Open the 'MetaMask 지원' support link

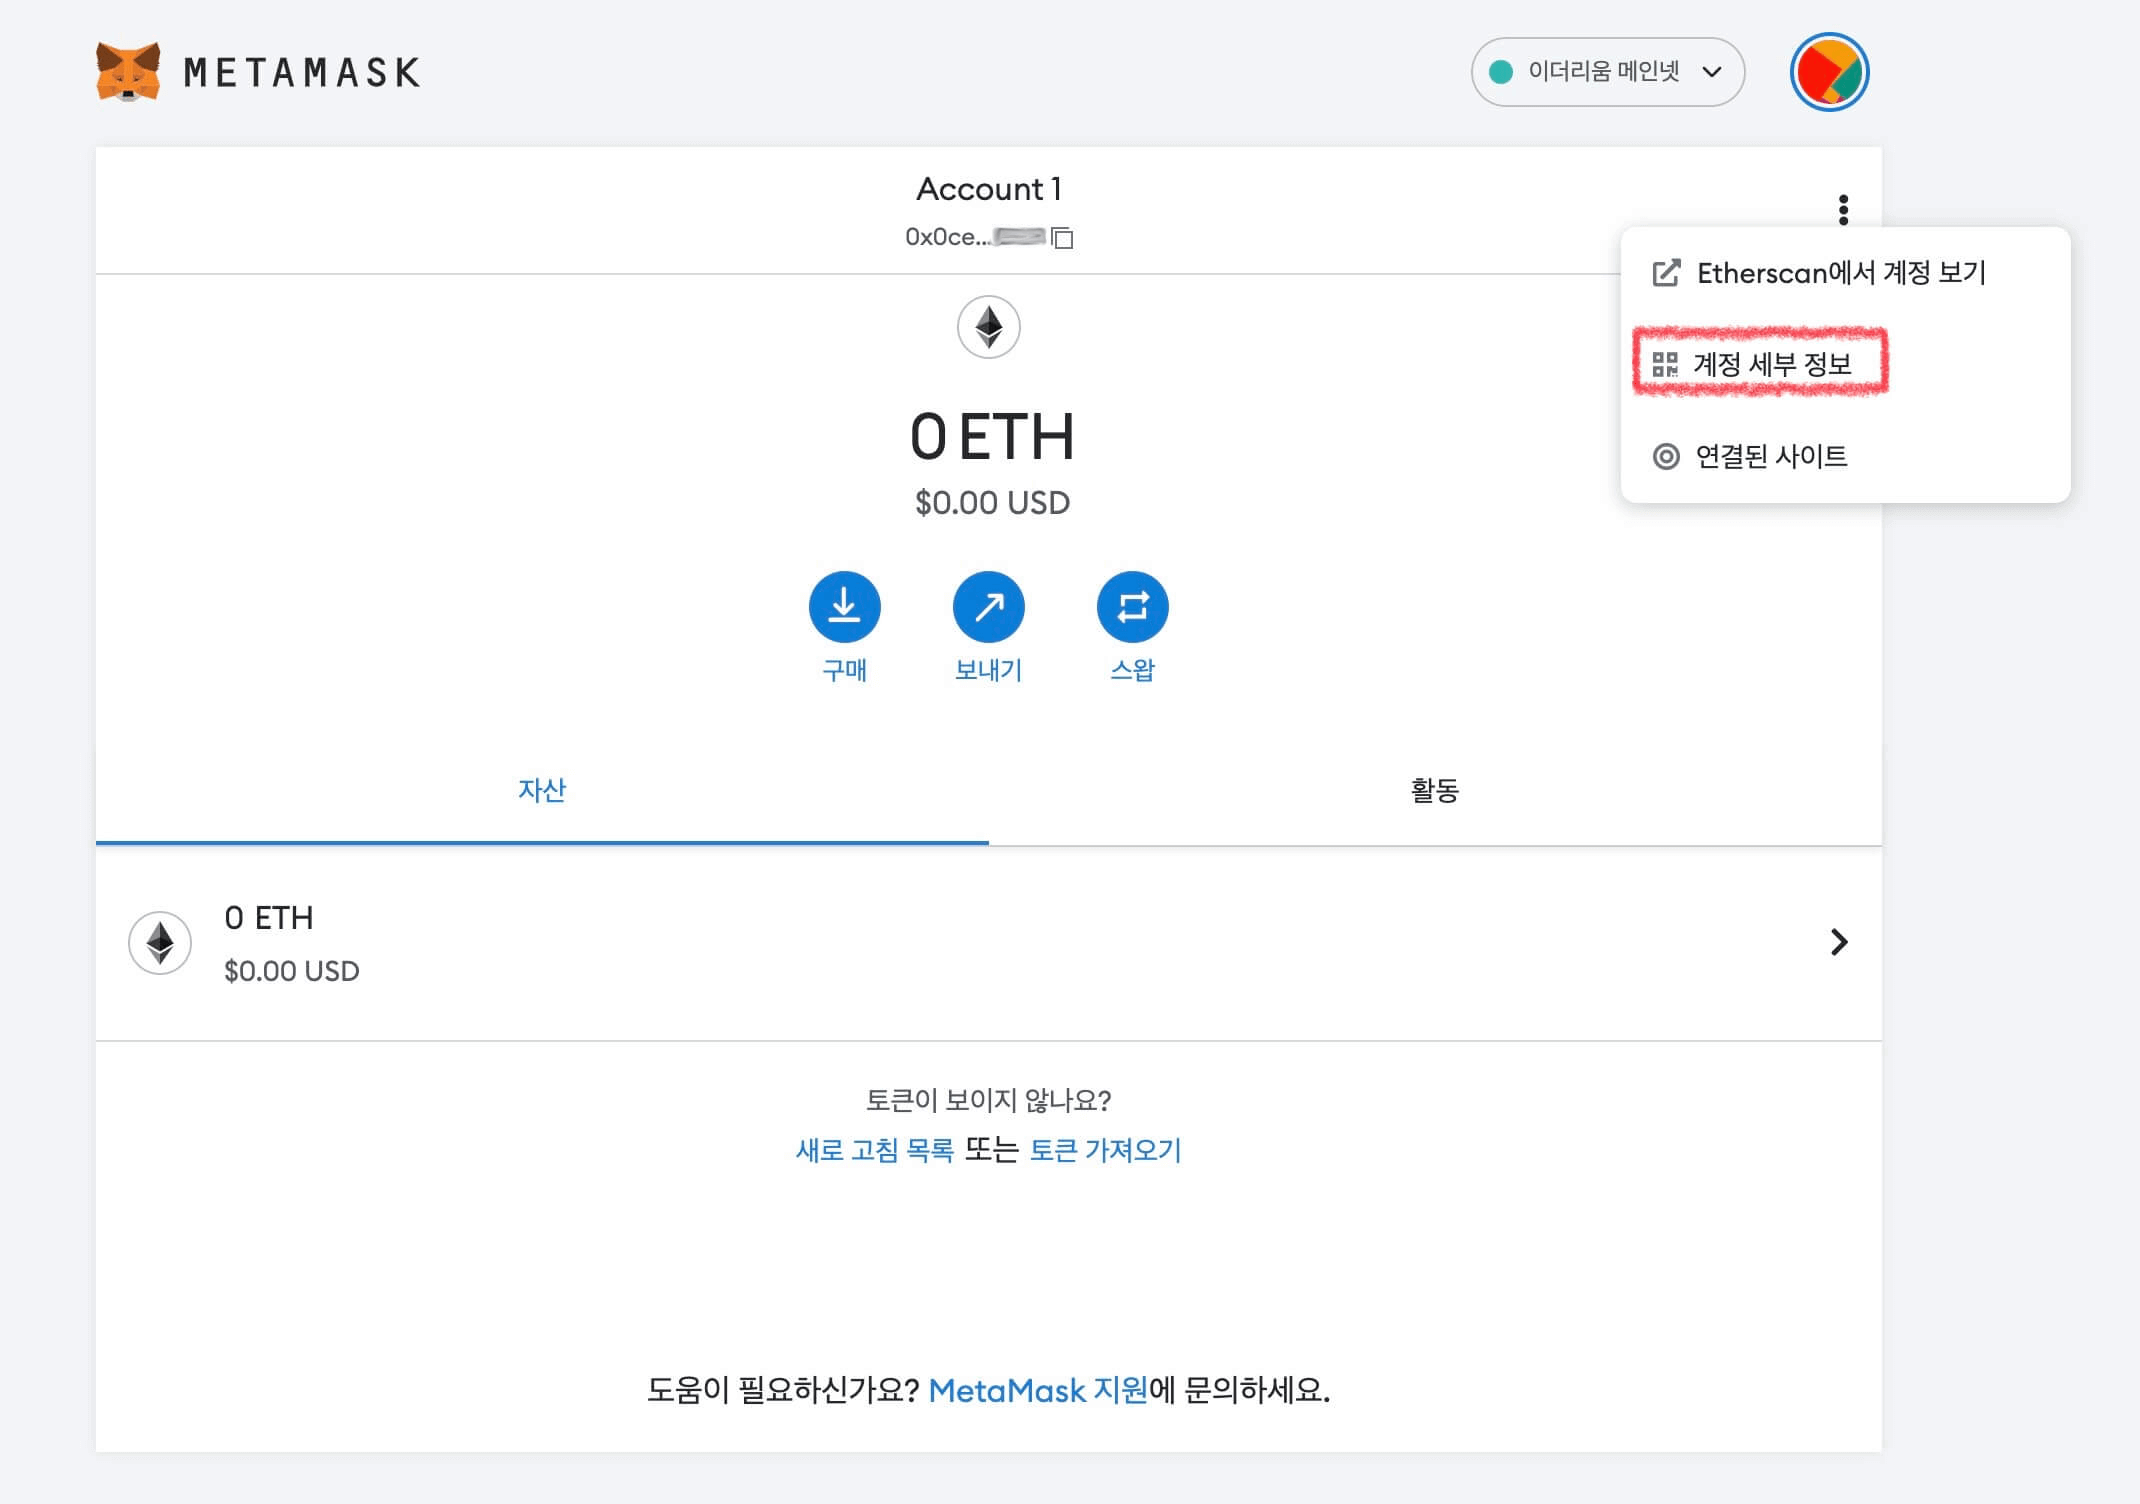tap(1038, 1390)
